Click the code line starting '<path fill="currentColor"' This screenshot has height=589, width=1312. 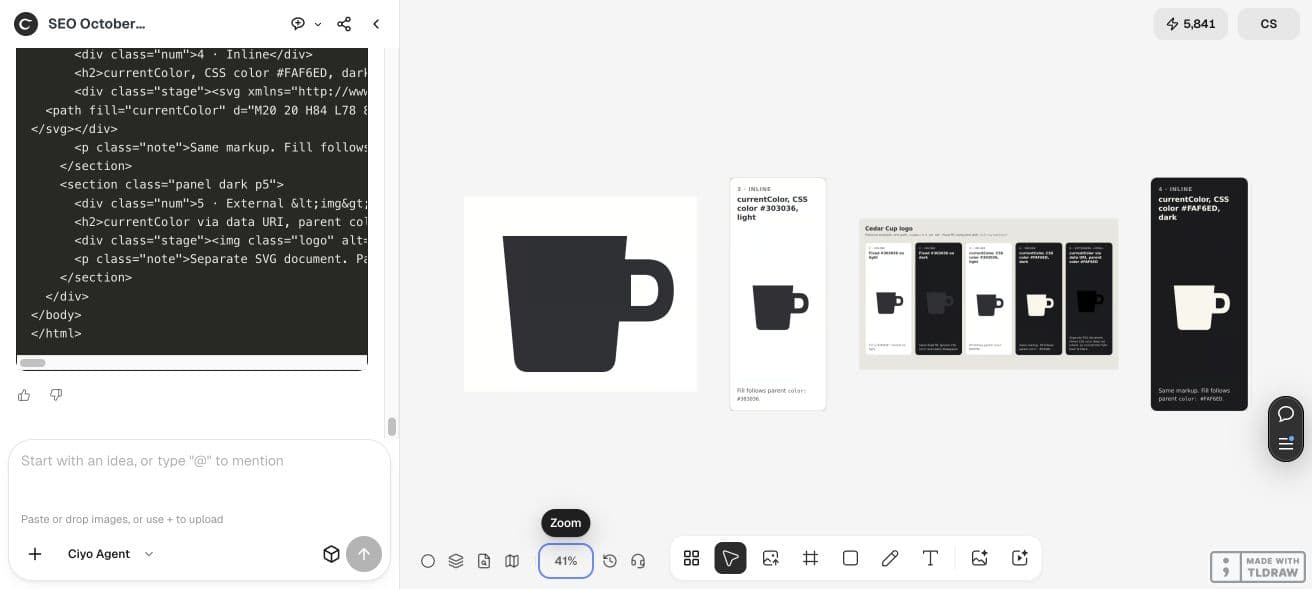click(207, 110)
